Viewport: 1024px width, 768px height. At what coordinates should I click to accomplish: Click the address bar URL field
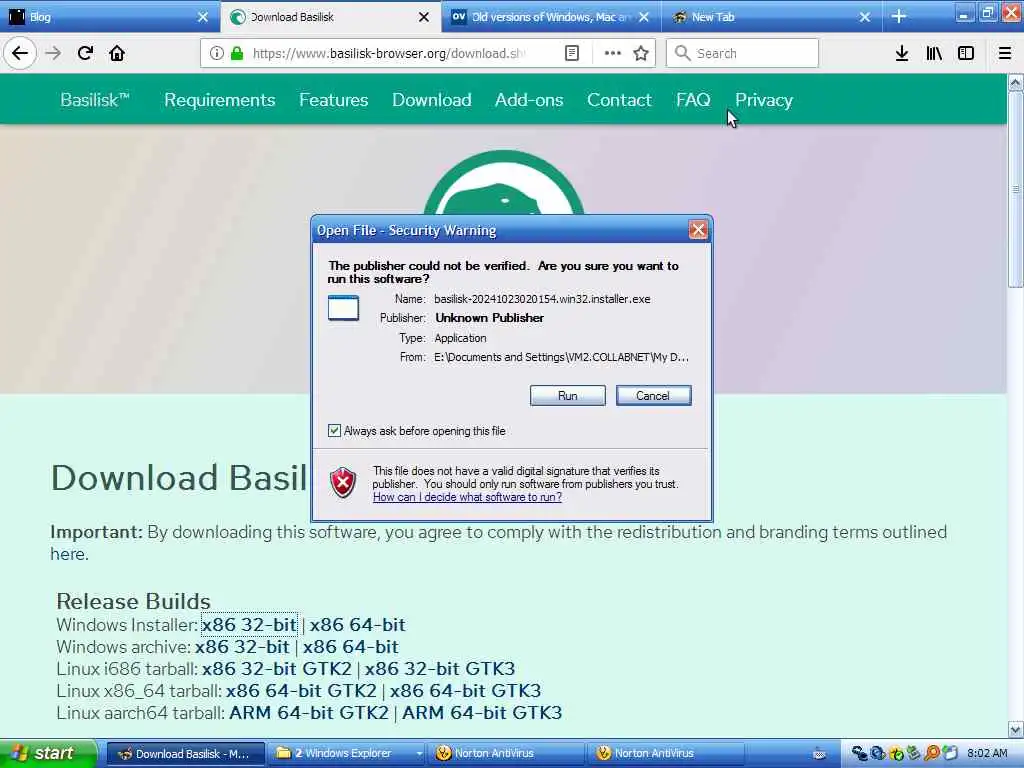pyautogui.click(x=389, y=53)
